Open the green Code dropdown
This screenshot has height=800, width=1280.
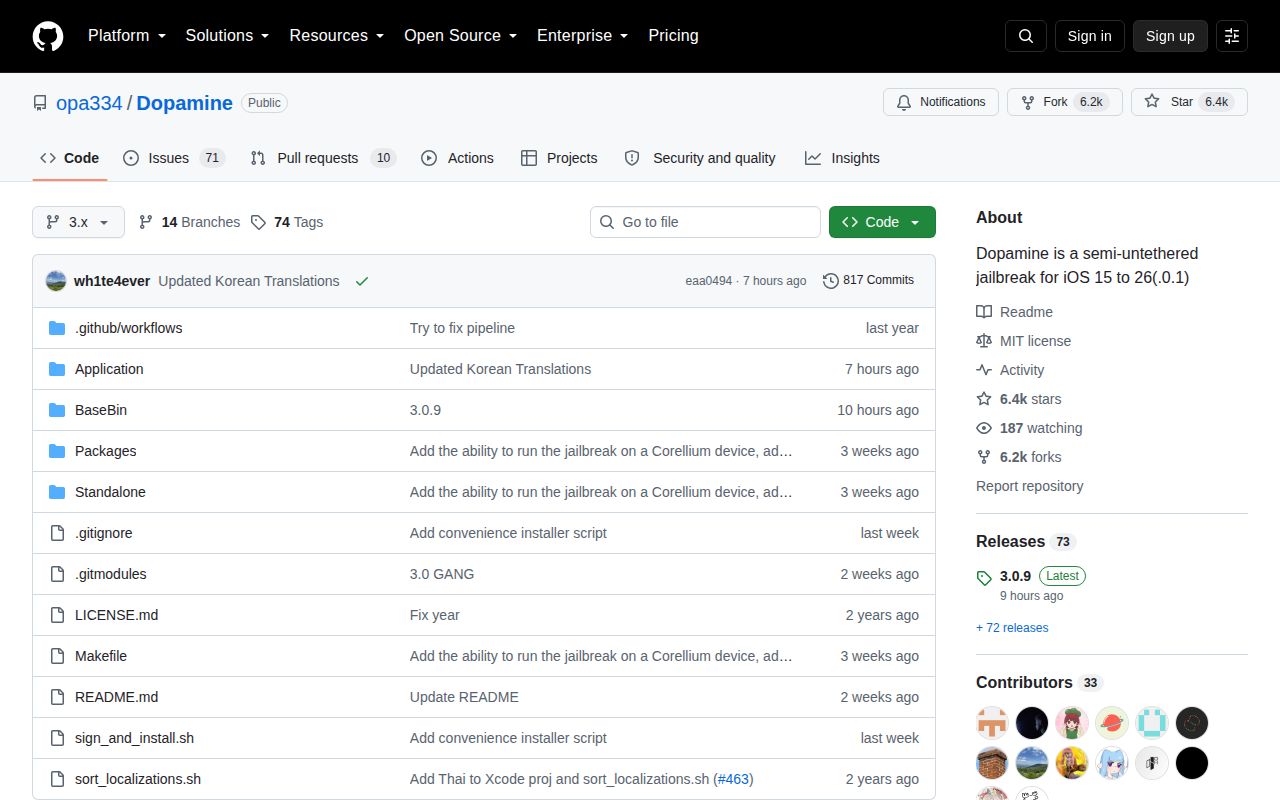click(882, 222)
